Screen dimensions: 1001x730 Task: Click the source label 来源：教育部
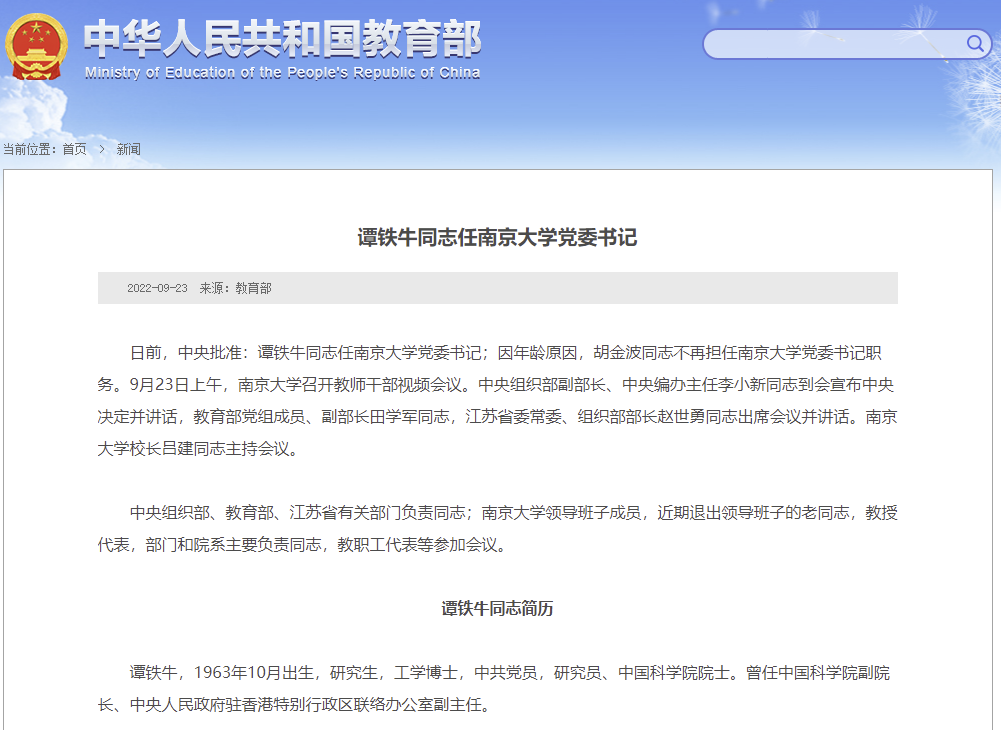point(236,288)
